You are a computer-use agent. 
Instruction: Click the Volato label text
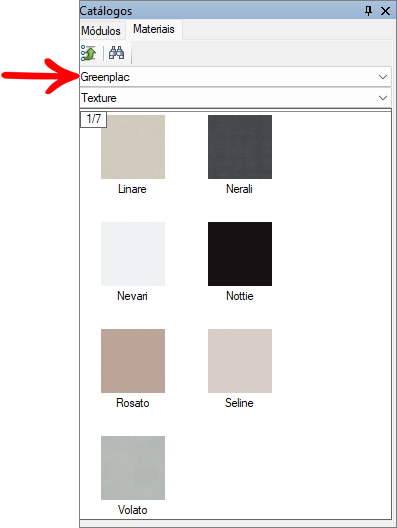point(133,510)
